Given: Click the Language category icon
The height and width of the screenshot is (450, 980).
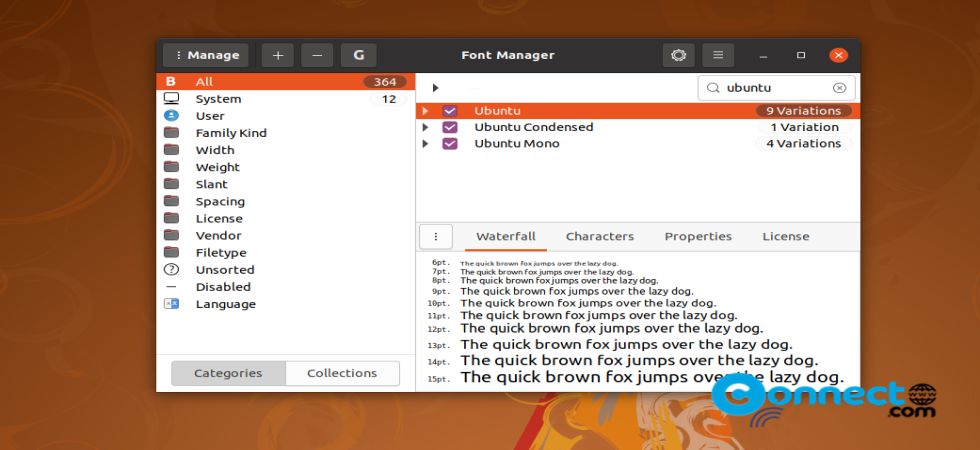Looking at the screenshot, I should coord(171,304).
